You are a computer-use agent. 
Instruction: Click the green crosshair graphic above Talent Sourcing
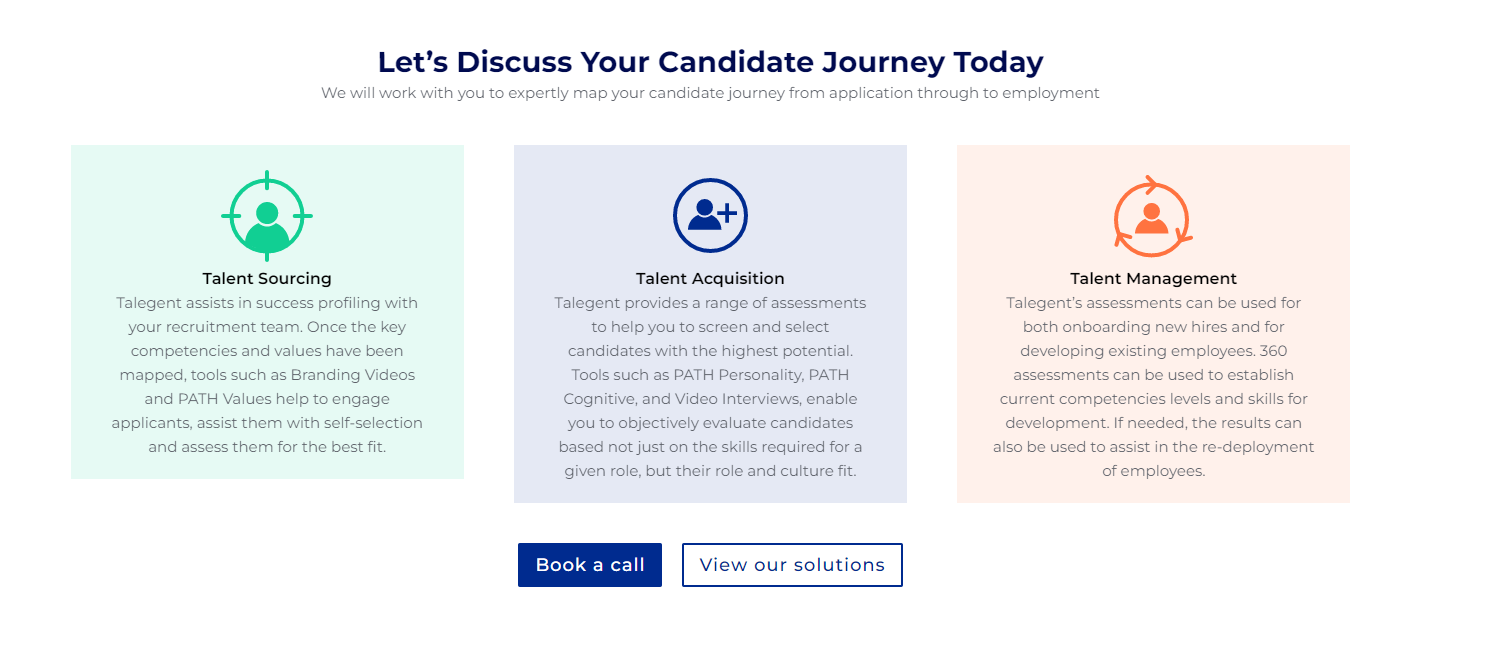265,214
